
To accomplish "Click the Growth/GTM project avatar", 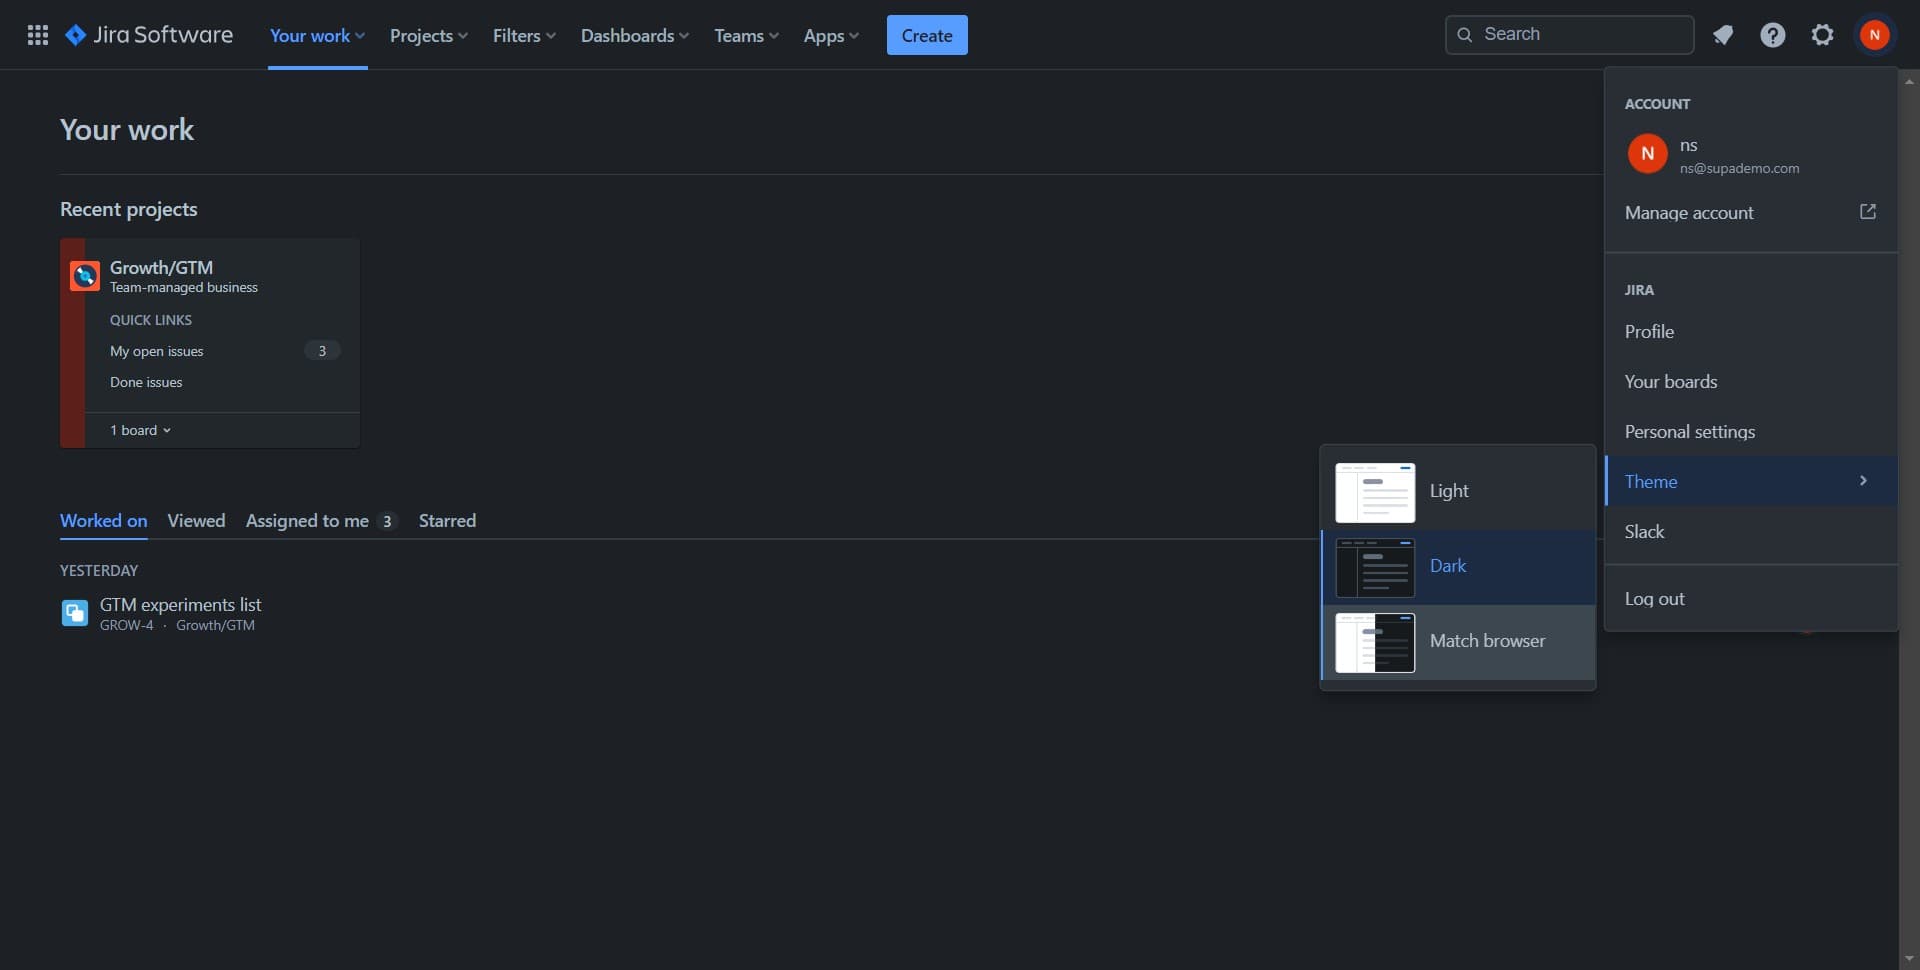I will [x=84, y=275].
